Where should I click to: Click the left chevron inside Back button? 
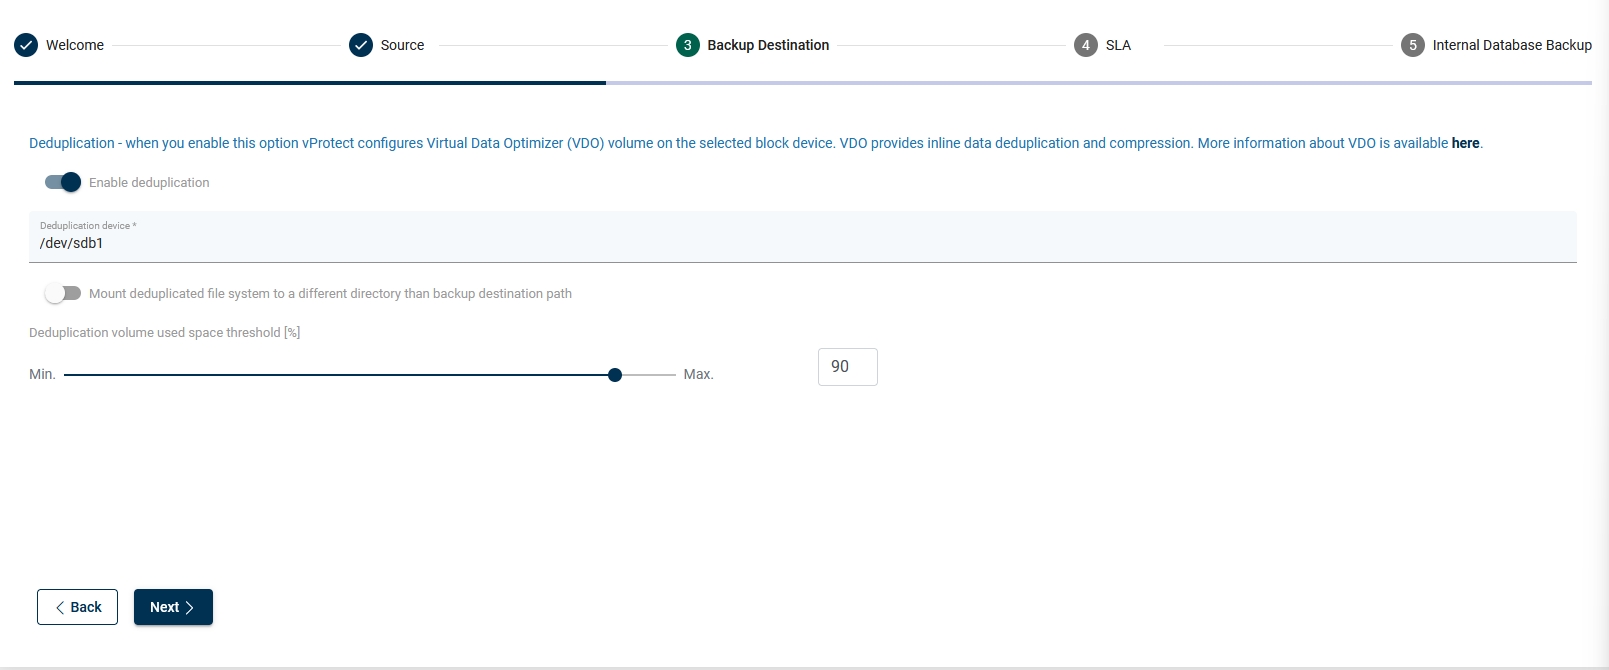coord(60,607)
